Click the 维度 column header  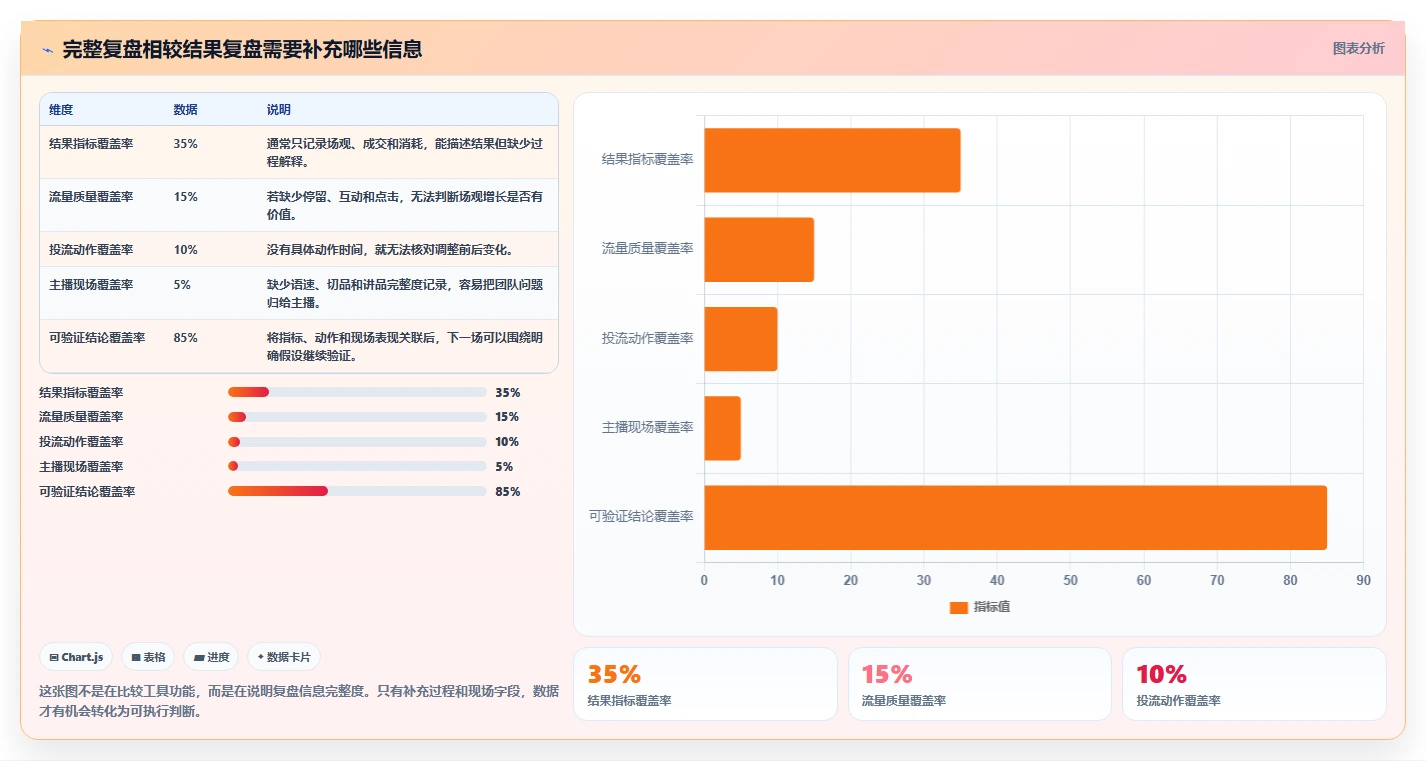pos(61,109)
